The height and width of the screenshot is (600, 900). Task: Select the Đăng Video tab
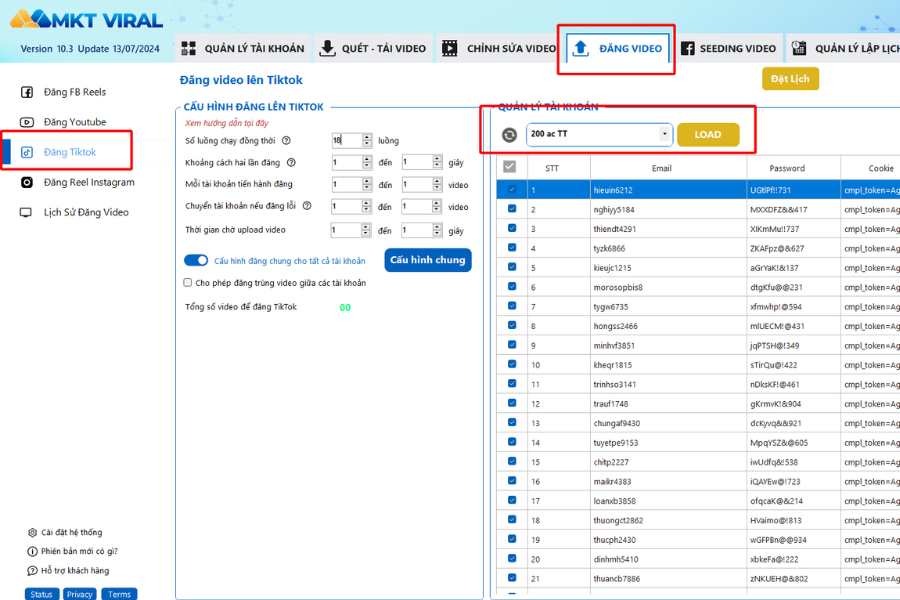(618, 48)
